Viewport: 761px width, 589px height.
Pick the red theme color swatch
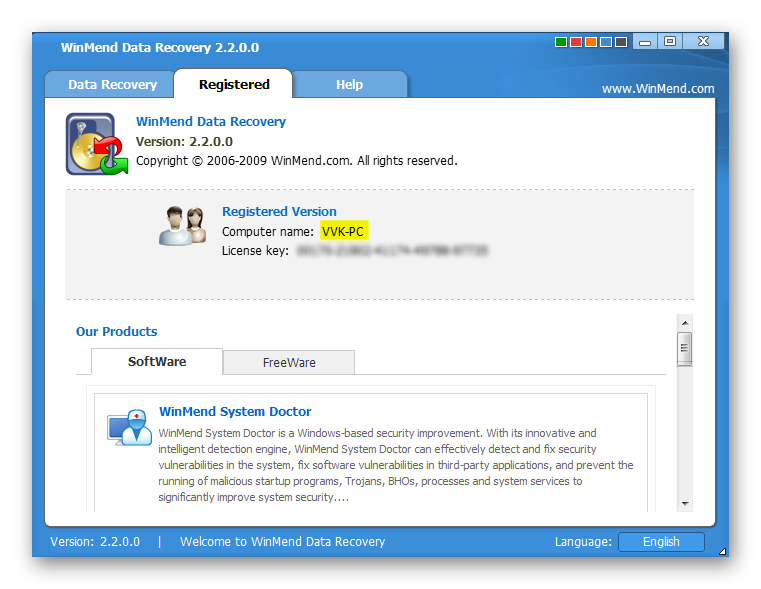(x=576, y=42)
